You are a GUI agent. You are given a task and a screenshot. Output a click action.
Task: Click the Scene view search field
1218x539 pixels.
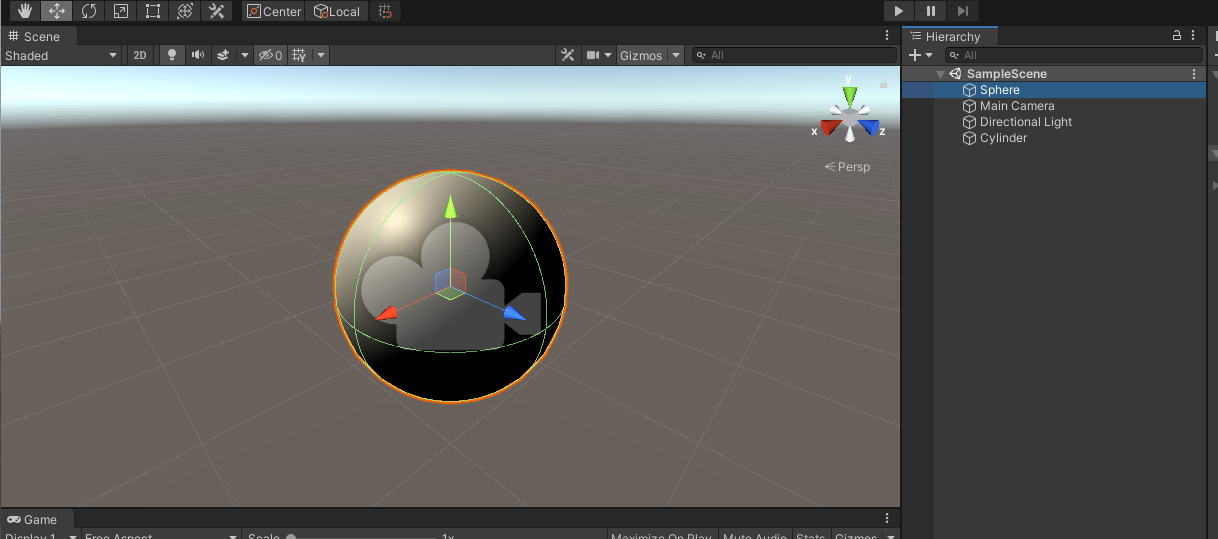(796, 55)
